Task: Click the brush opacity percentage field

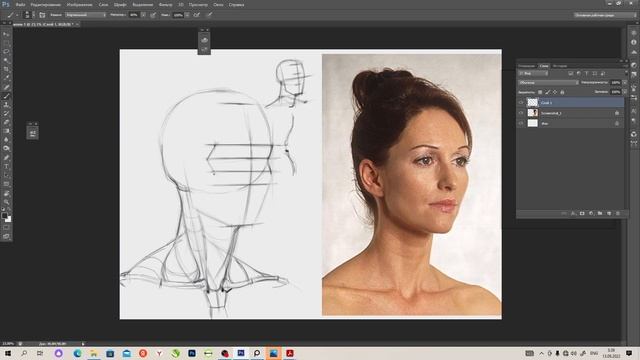Action: [134, 15]
